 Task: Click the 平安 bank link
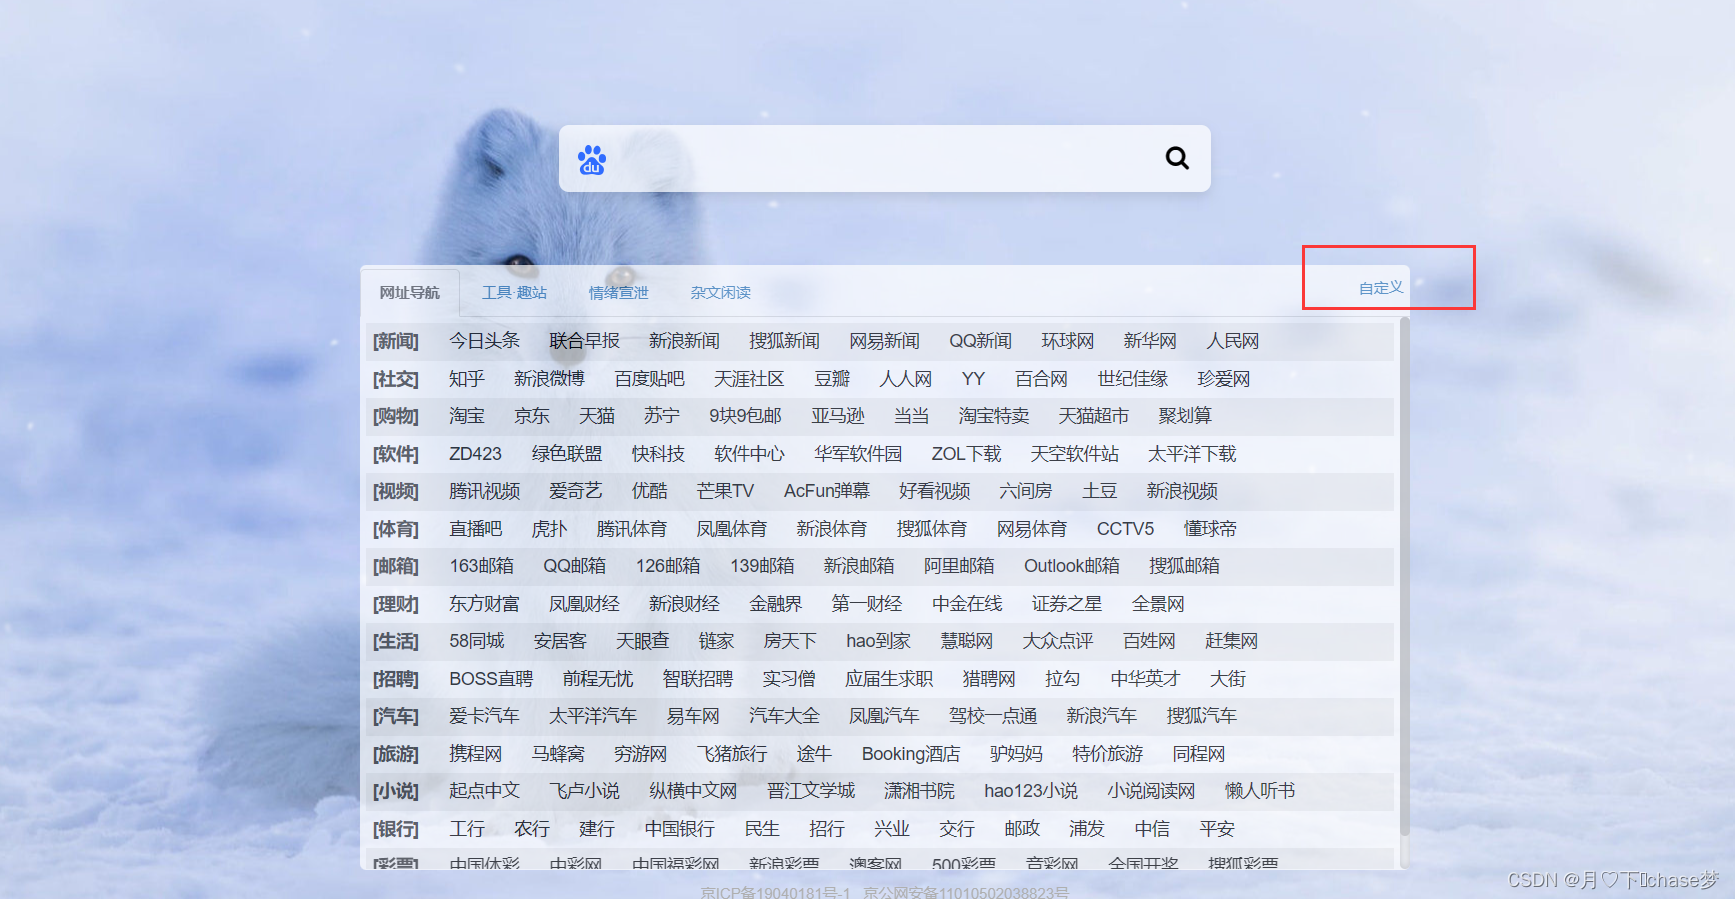click(1217, 829)
